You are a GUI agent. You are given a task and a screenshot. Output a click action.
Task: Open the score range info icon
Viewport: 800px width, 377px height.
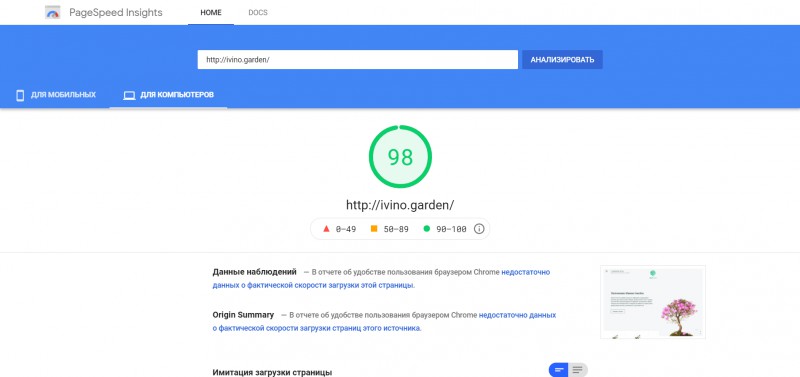(x=479, y=229)
